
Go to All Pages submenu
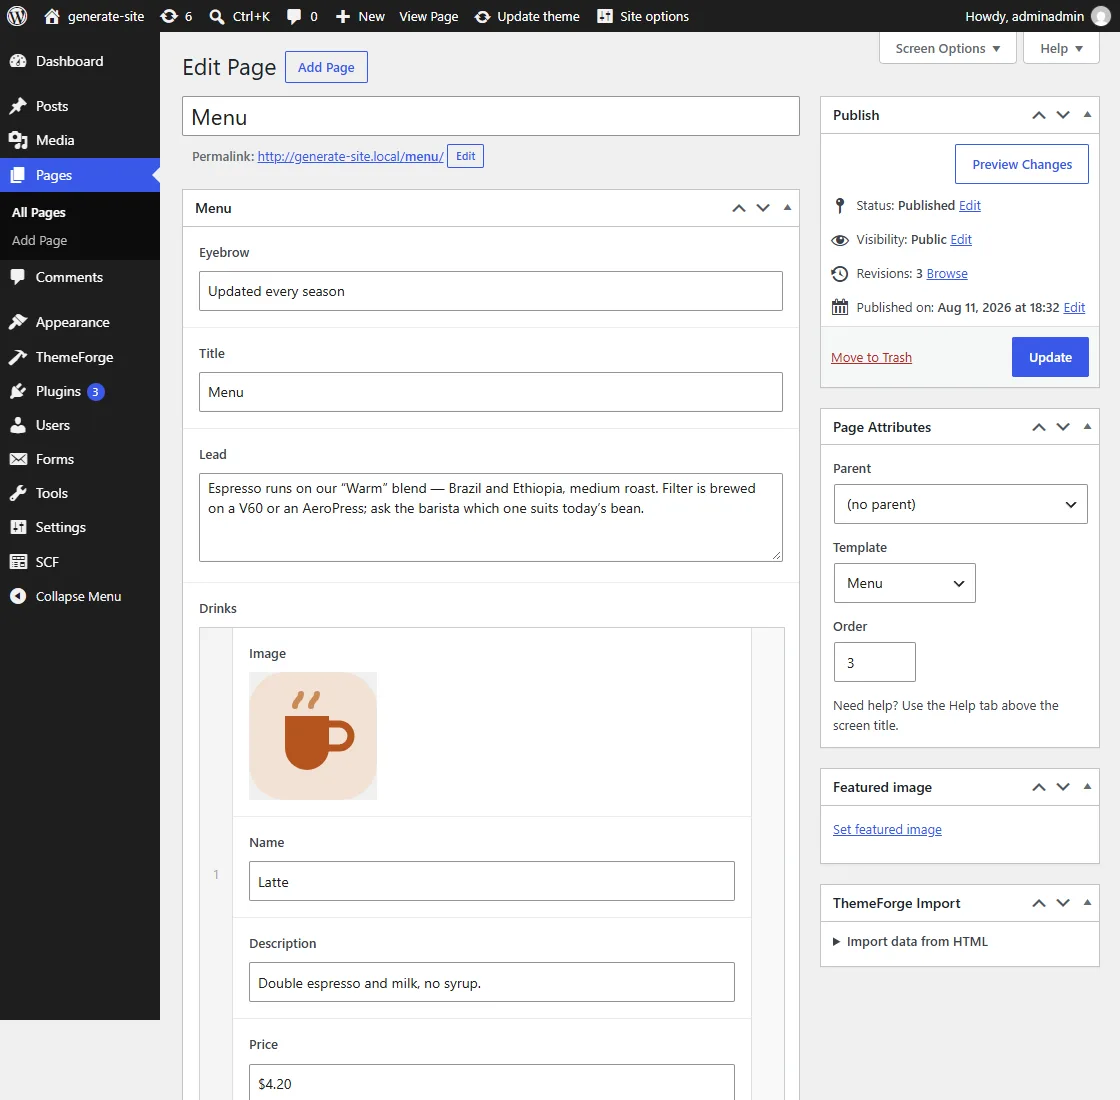click(39, 212)
